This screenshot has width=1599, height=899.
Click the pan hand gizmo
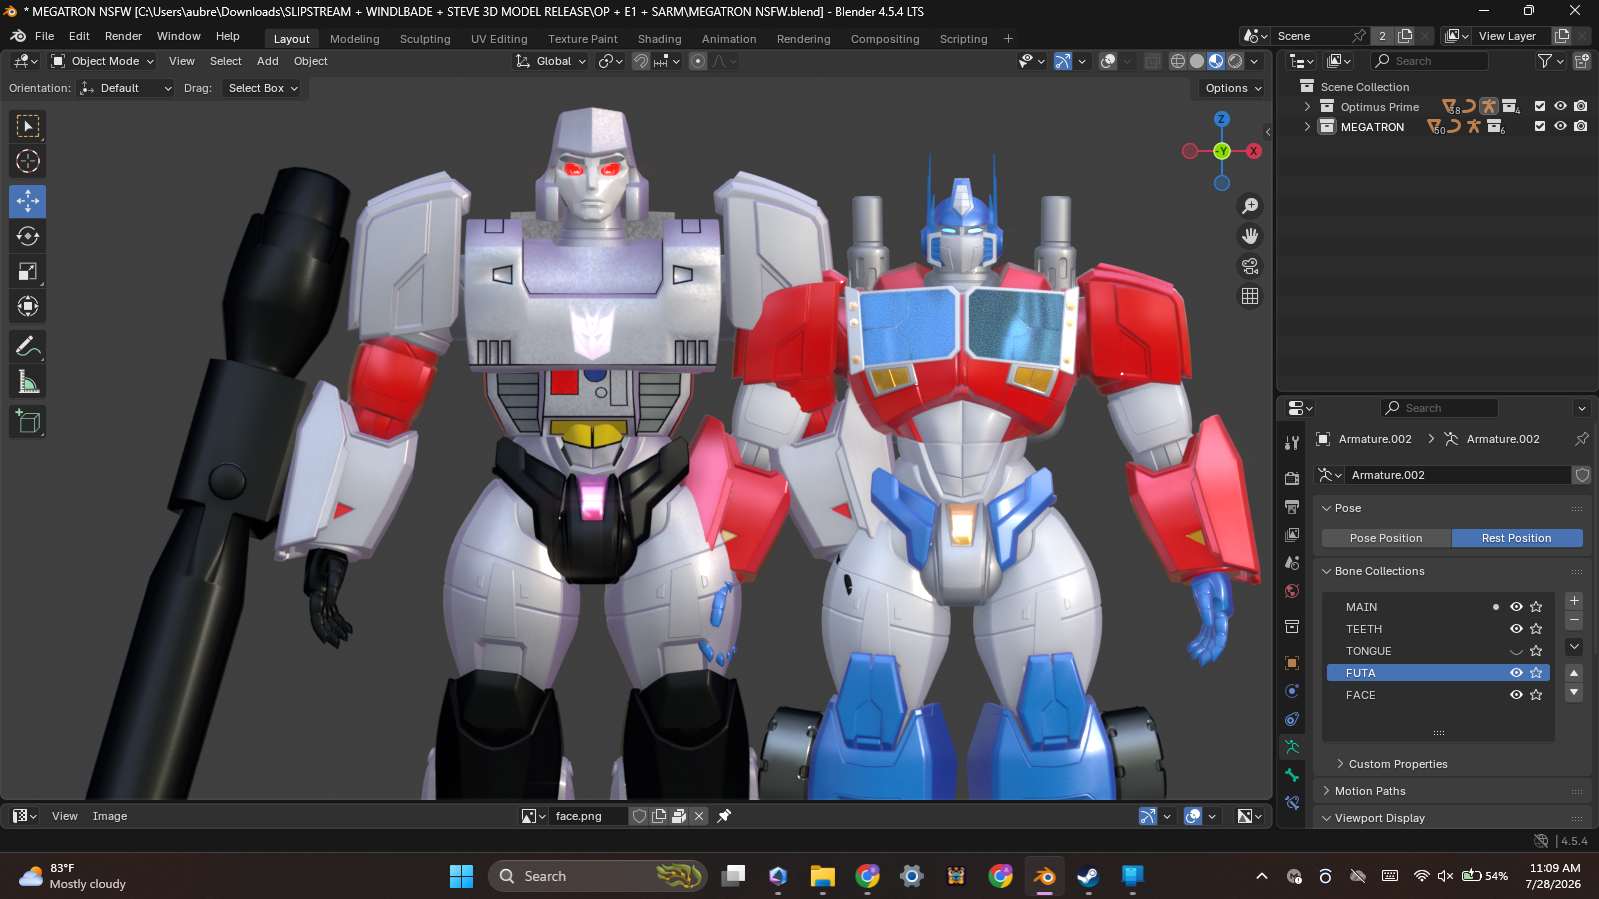(1250, 236)
